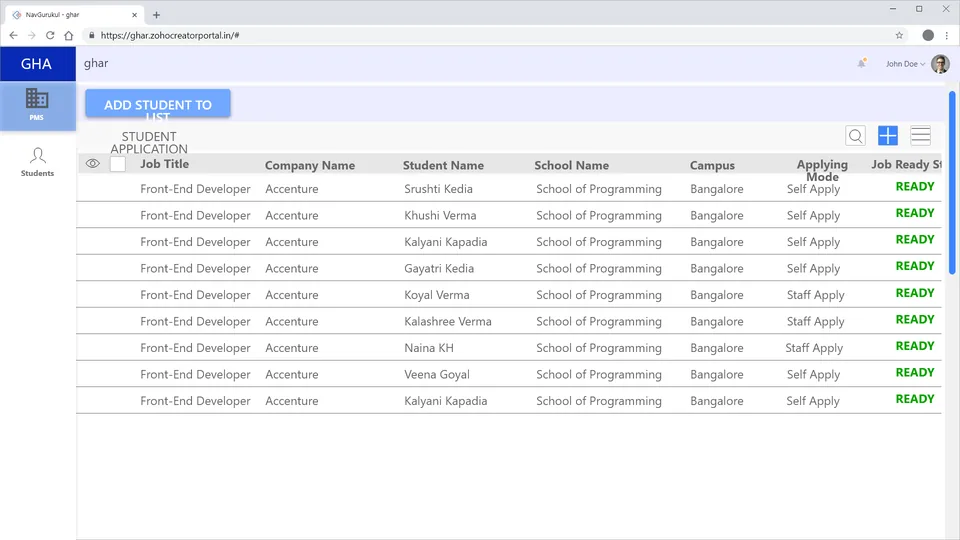Image resolution: width=960 pixels, height=540 pixels.
Task: Click the Student Application heading
Action: click(x=149, y=143)
